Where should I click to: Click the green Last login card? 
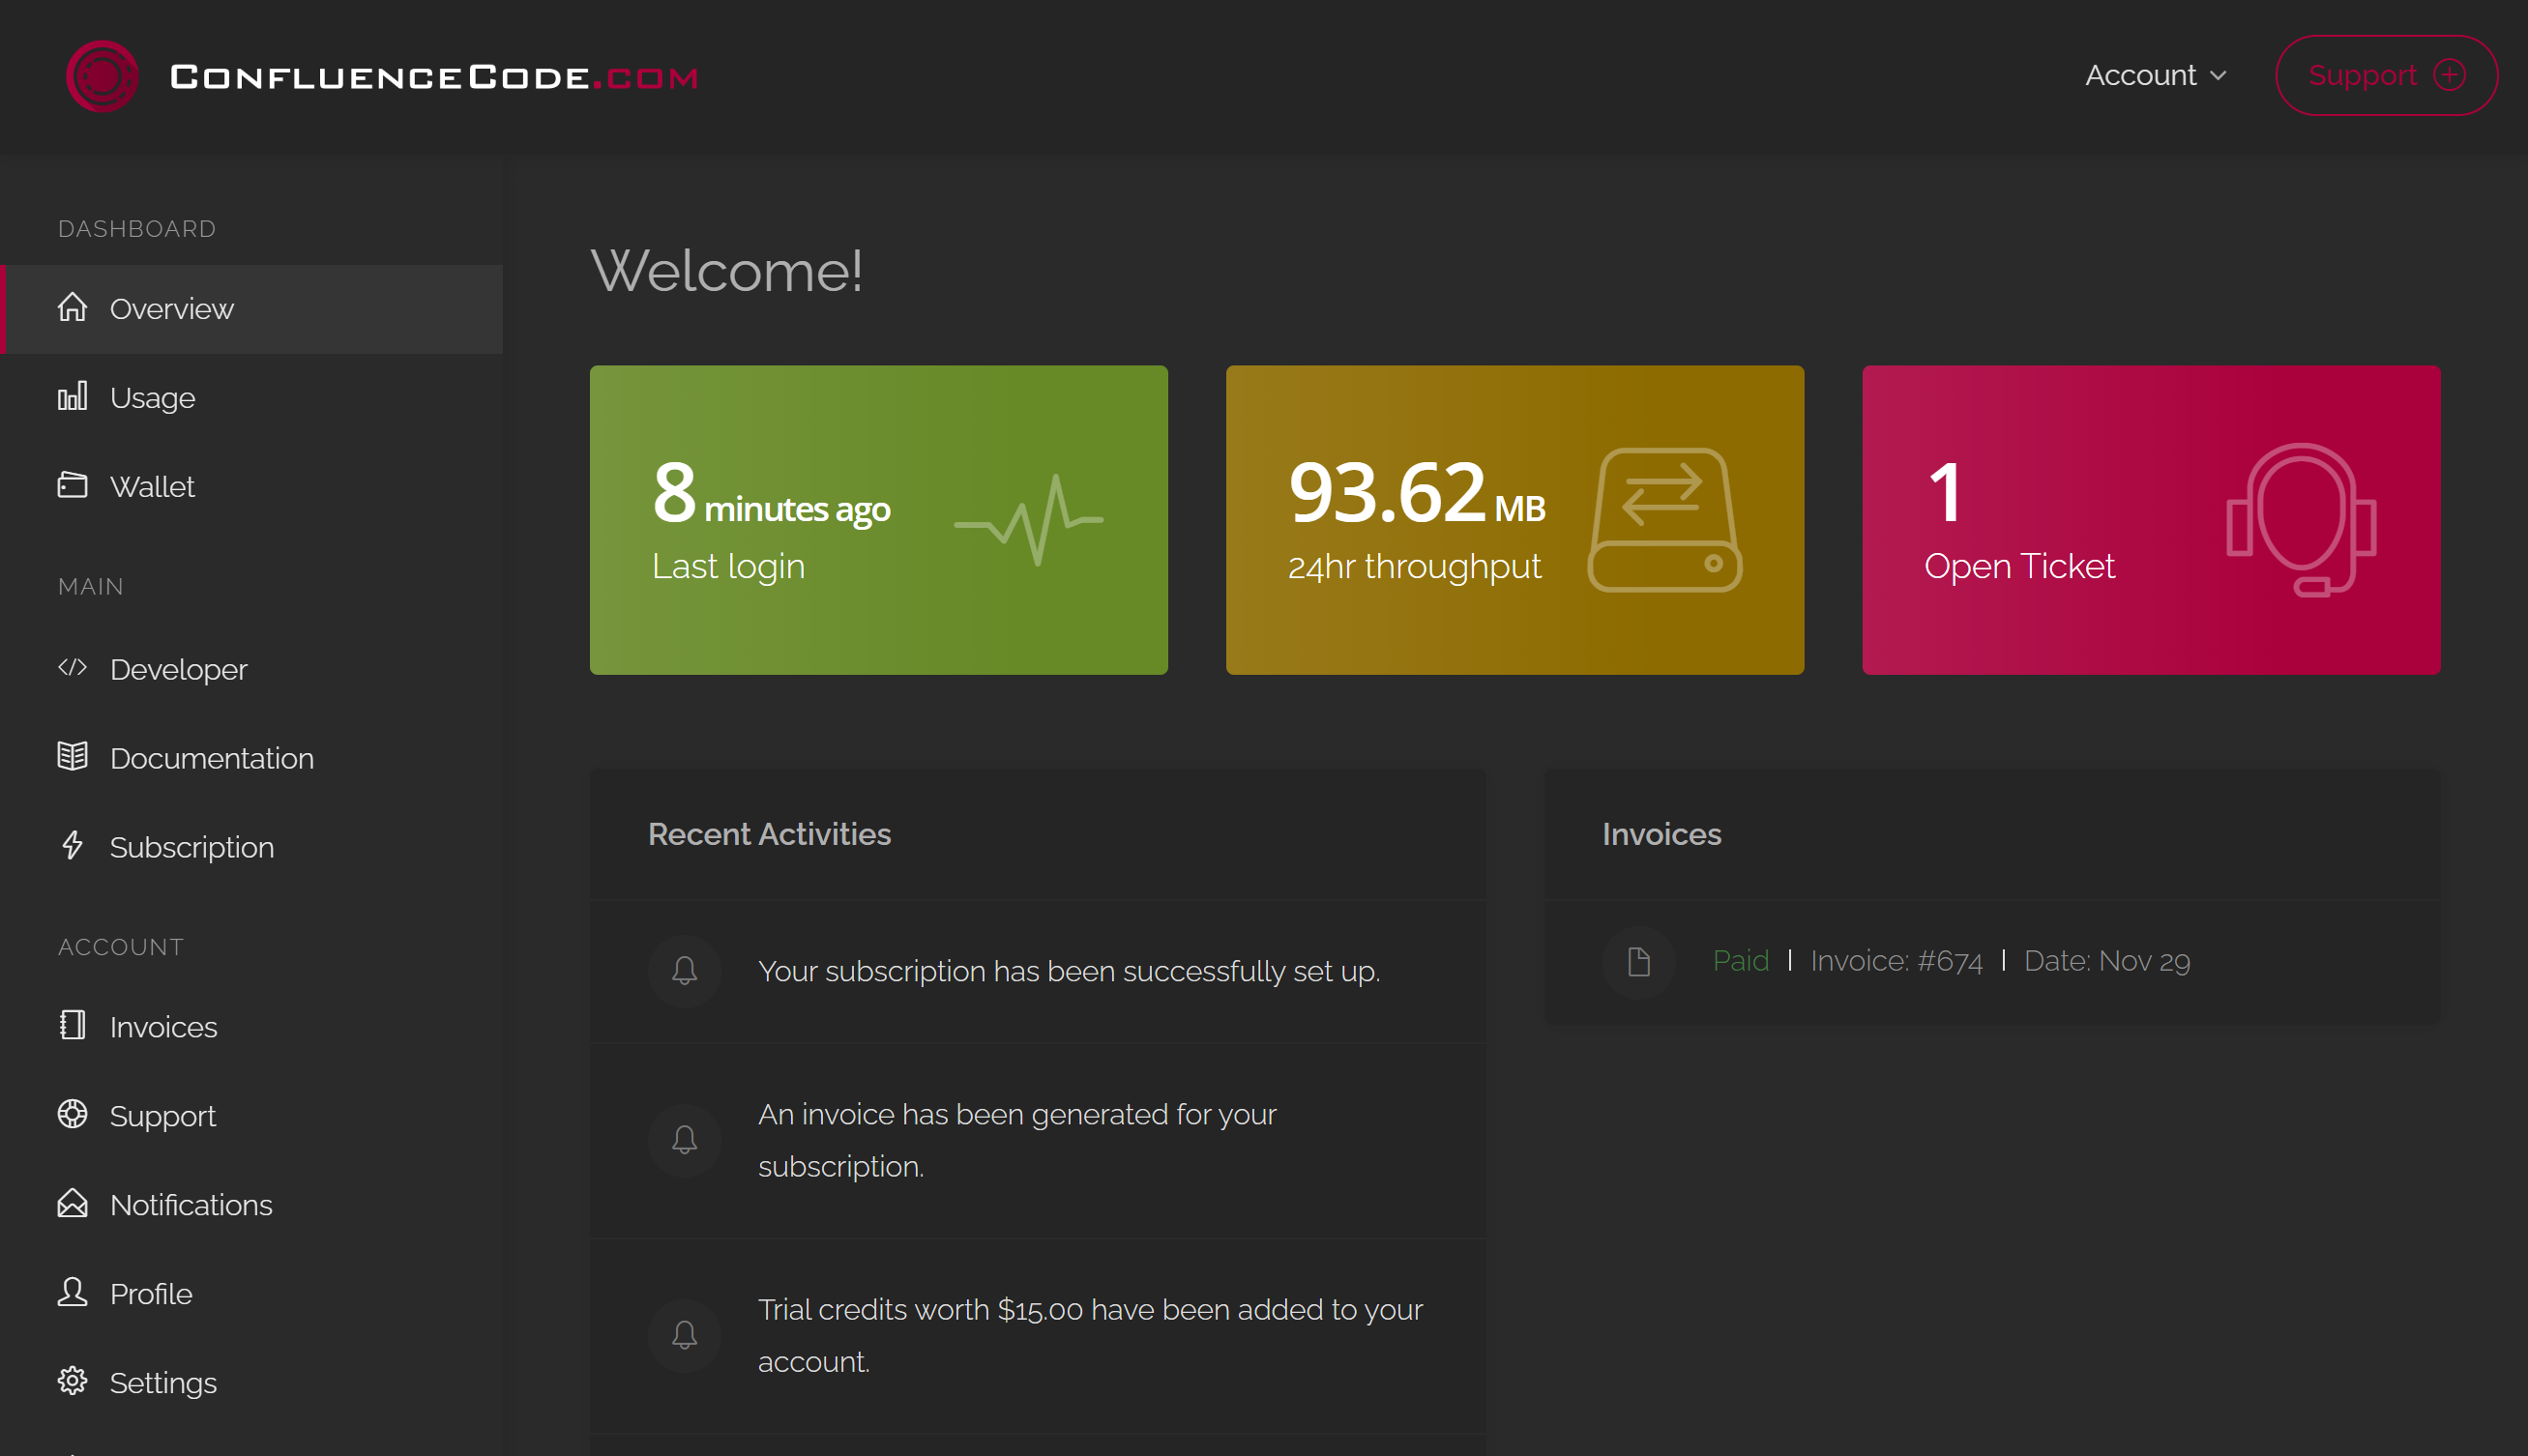(878, 520)
